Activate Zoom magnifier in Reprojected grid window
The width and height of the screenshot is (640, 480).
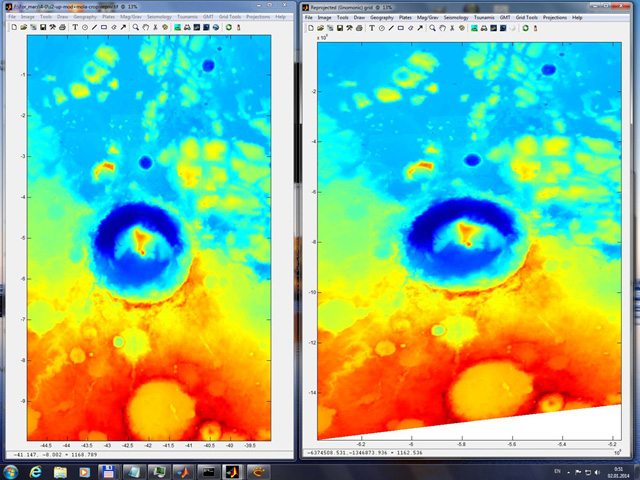[432, 28]
